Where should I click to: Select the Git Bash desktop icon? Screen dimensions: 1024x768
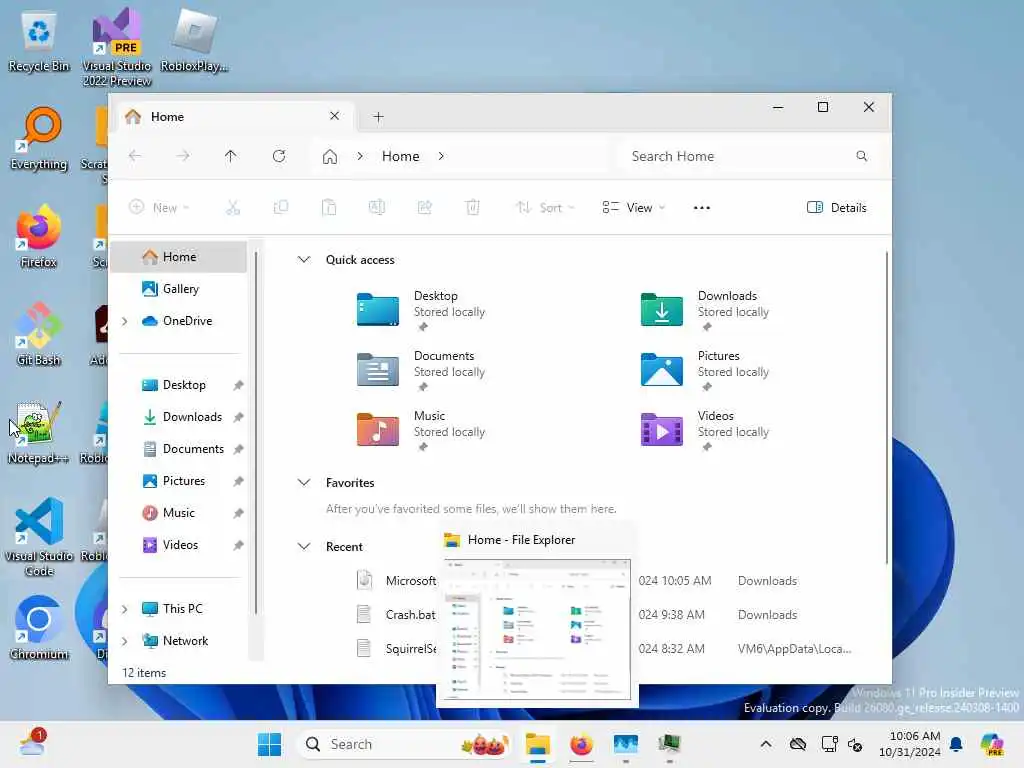coord(39,335)
